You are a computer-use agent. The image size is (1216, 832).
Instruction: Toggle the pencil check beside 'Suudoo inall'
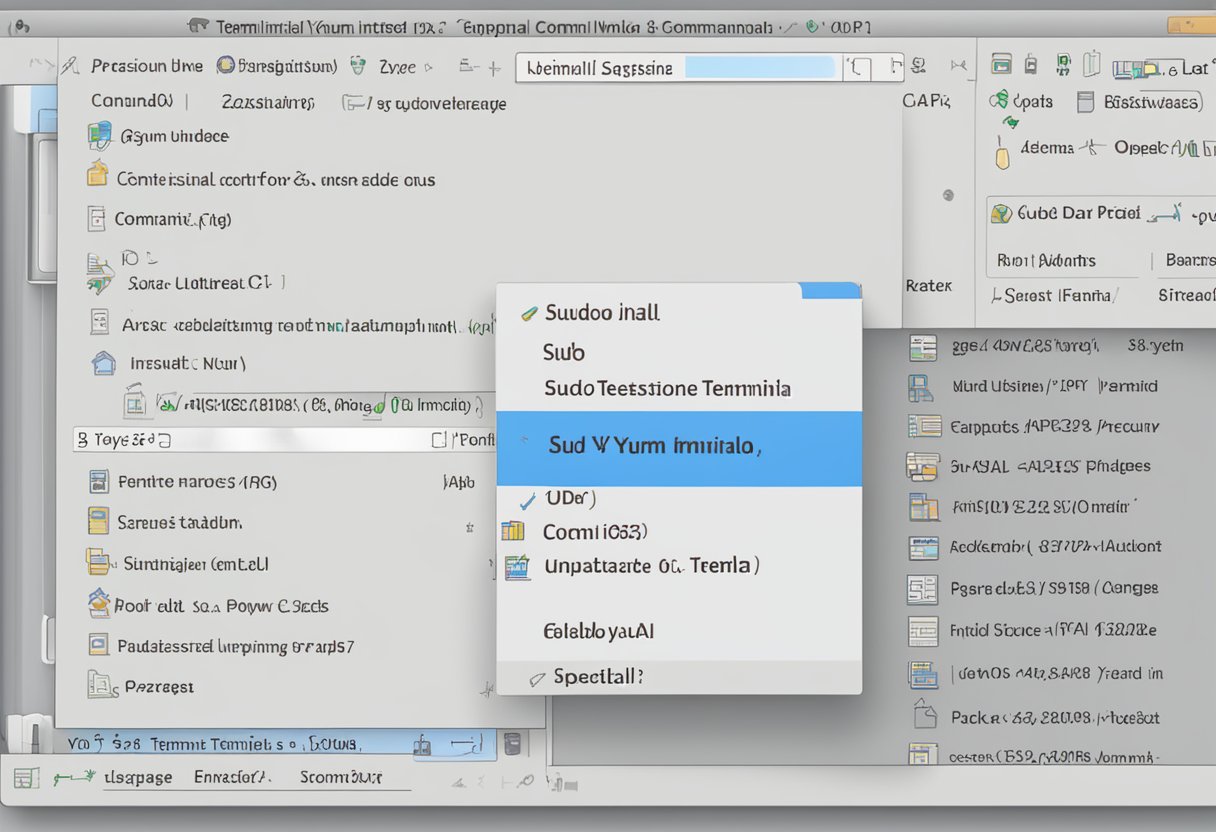(x=527, y=312)
